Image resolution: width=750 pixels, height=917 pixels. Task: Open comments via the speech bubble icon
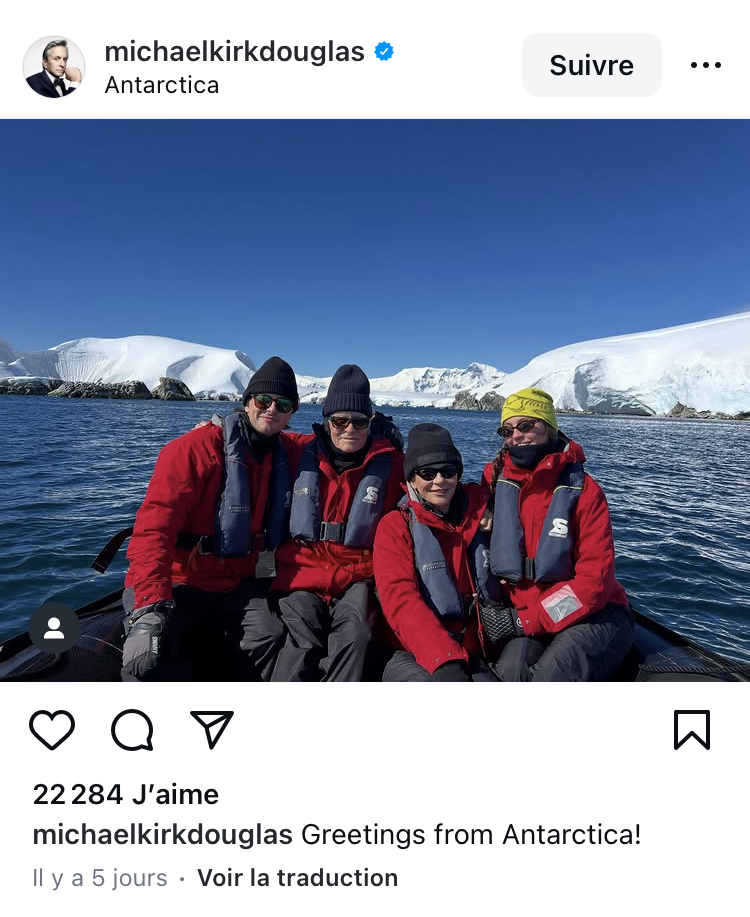point(132,729)
